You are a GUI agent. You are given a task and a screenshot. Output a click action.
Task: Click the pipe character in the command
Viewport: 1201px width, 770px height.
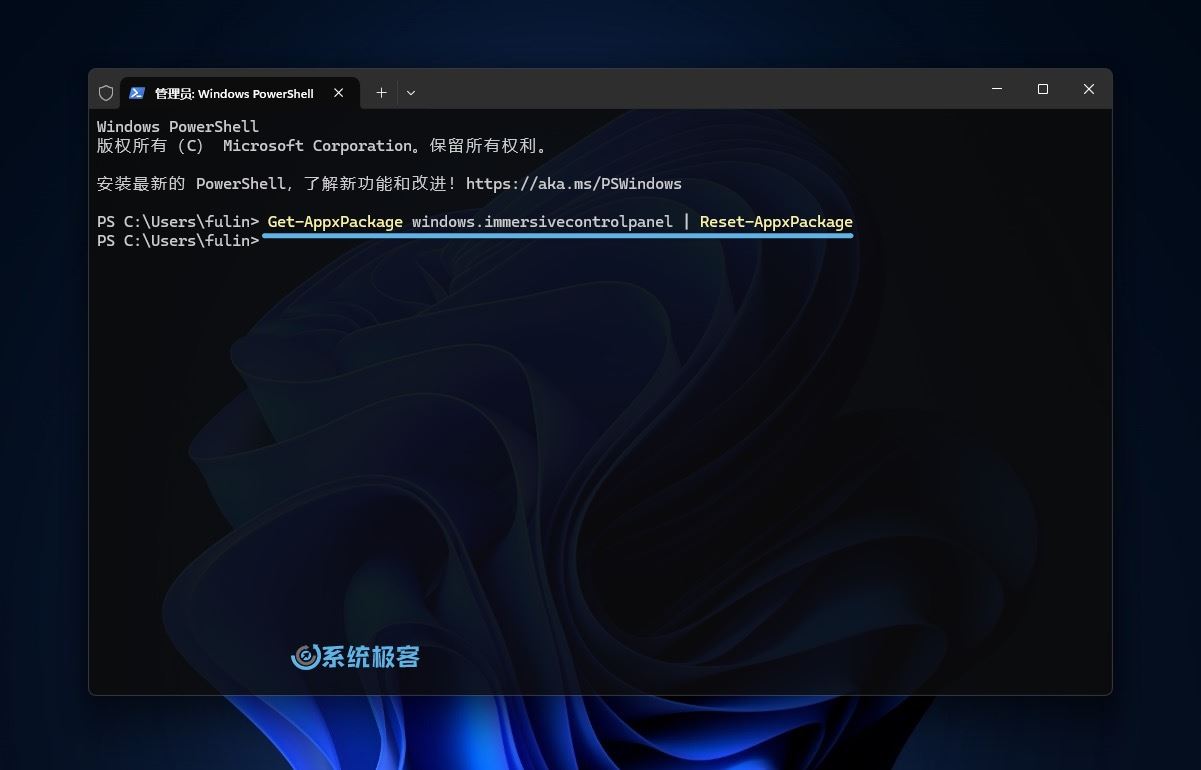[x=686, y=222]
